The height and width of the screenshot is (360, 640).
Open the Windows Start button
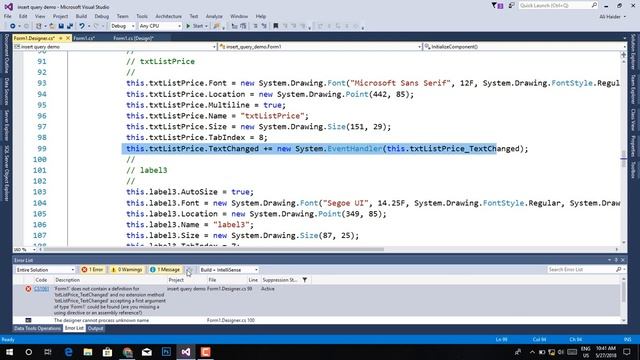point(9,352)
